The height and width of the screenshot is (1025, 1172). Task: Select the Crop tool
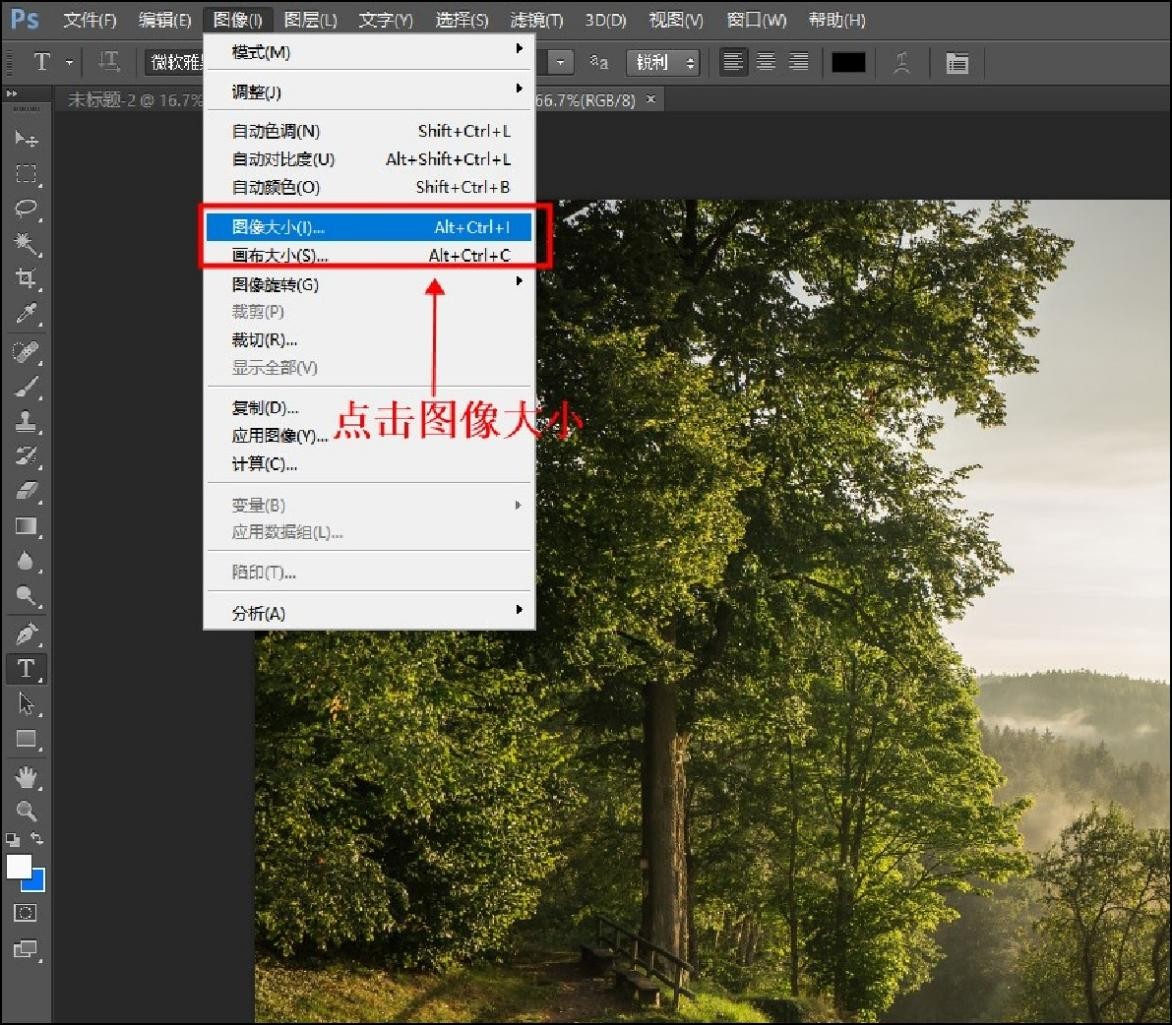[x=26, y=278]
